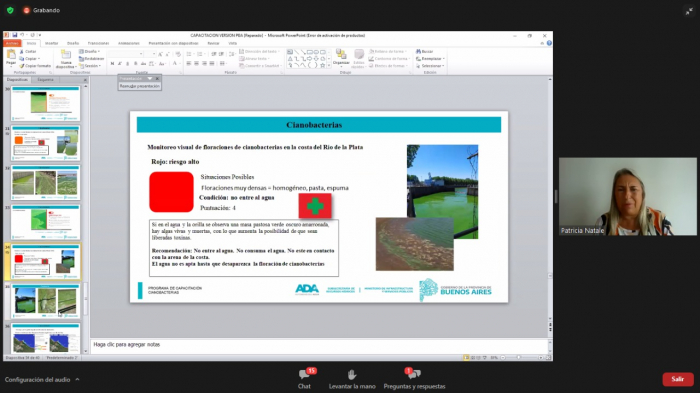Expand the Configuración del audio caret
700x393 pixels.
click(77, 379)
